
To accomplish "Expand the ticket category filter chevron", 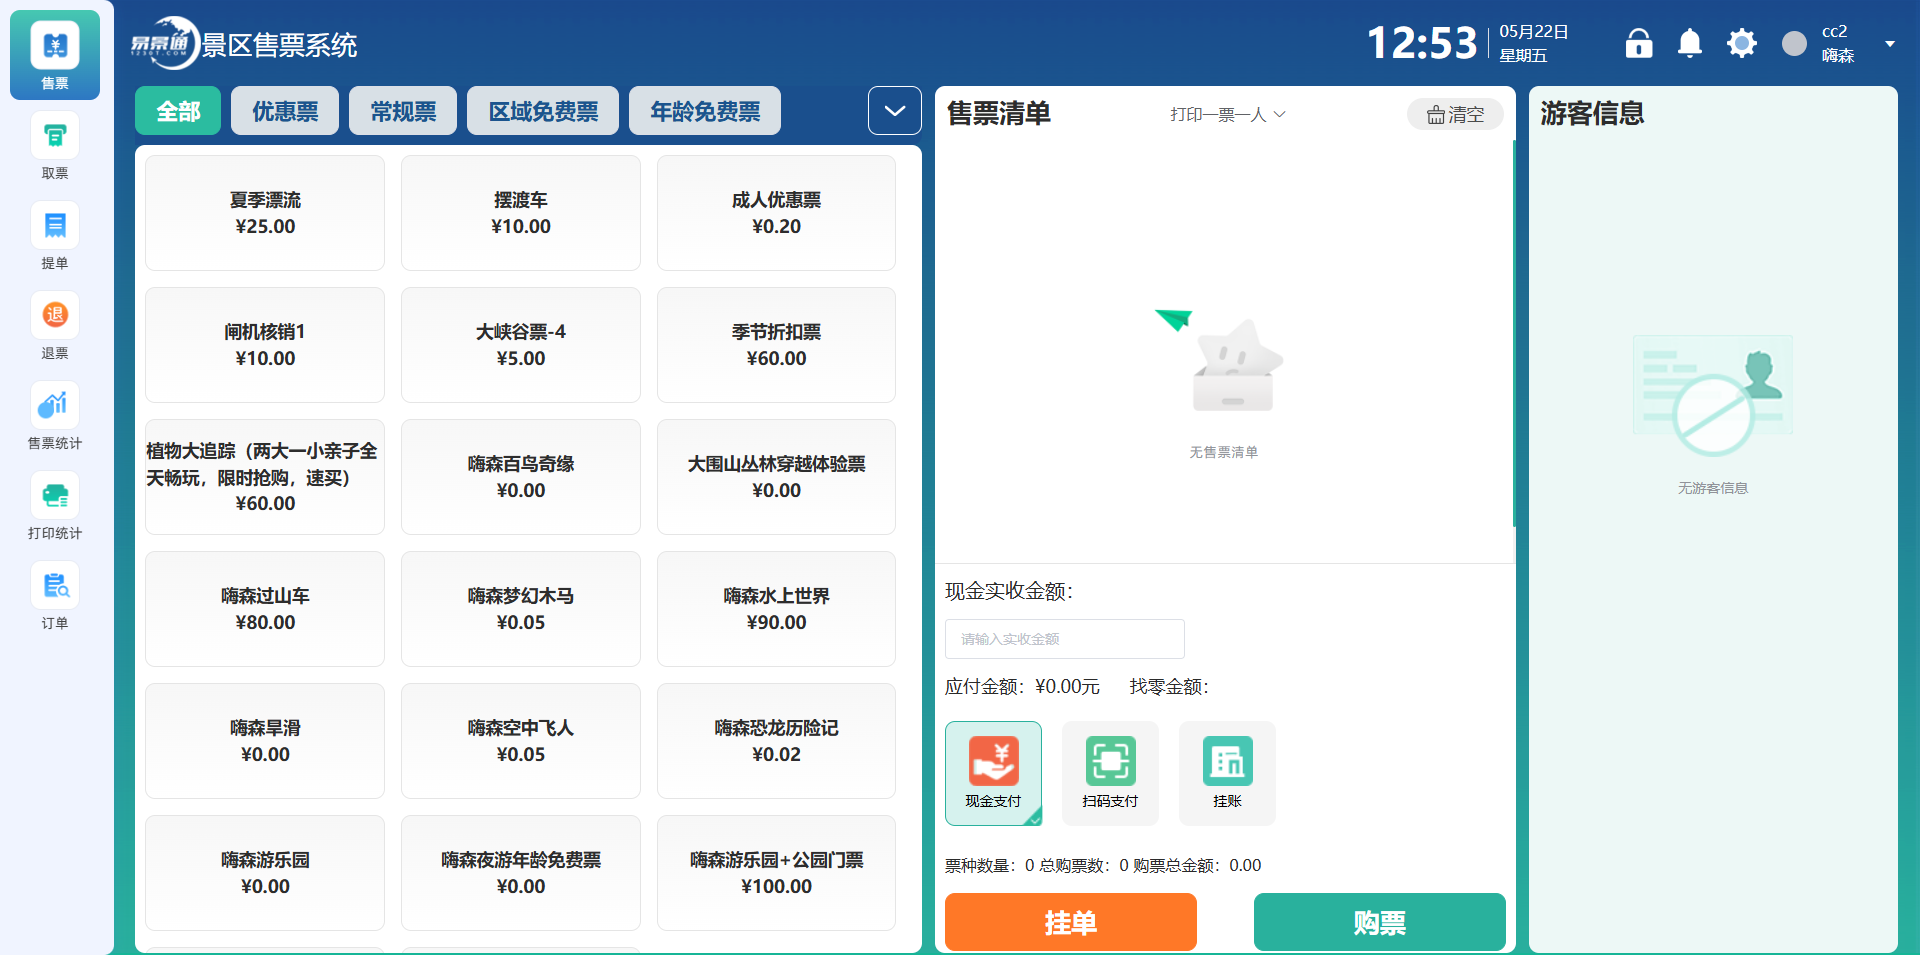I will tap(895, 111).
